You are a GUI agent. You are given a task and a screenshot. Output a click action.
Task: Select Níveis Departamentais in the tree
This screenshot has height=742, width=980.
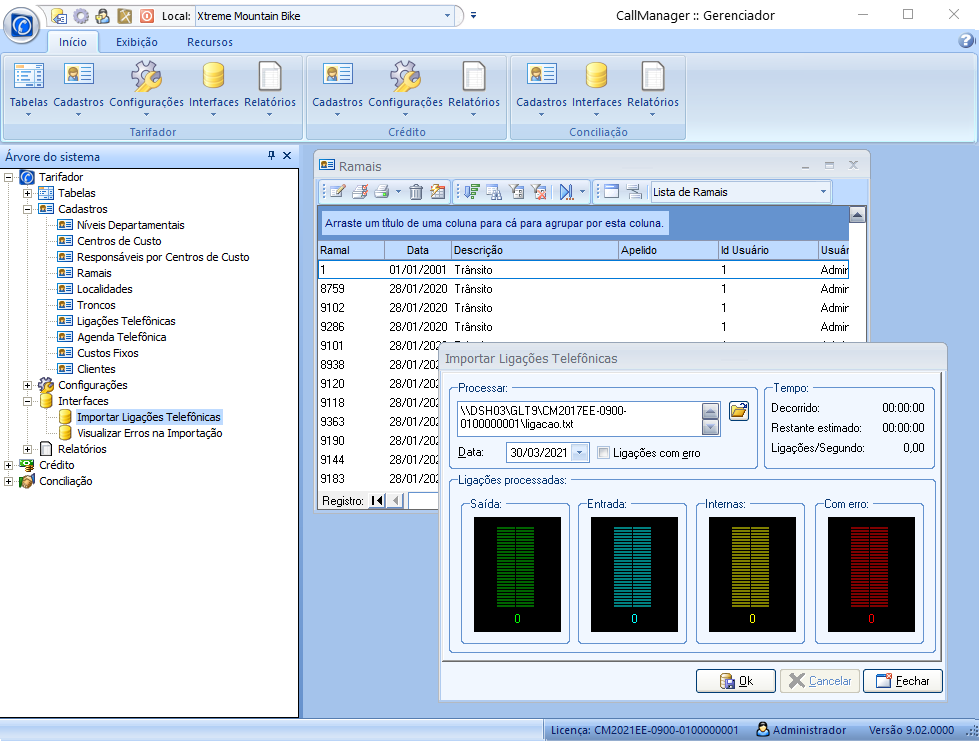tap(131, 225)
